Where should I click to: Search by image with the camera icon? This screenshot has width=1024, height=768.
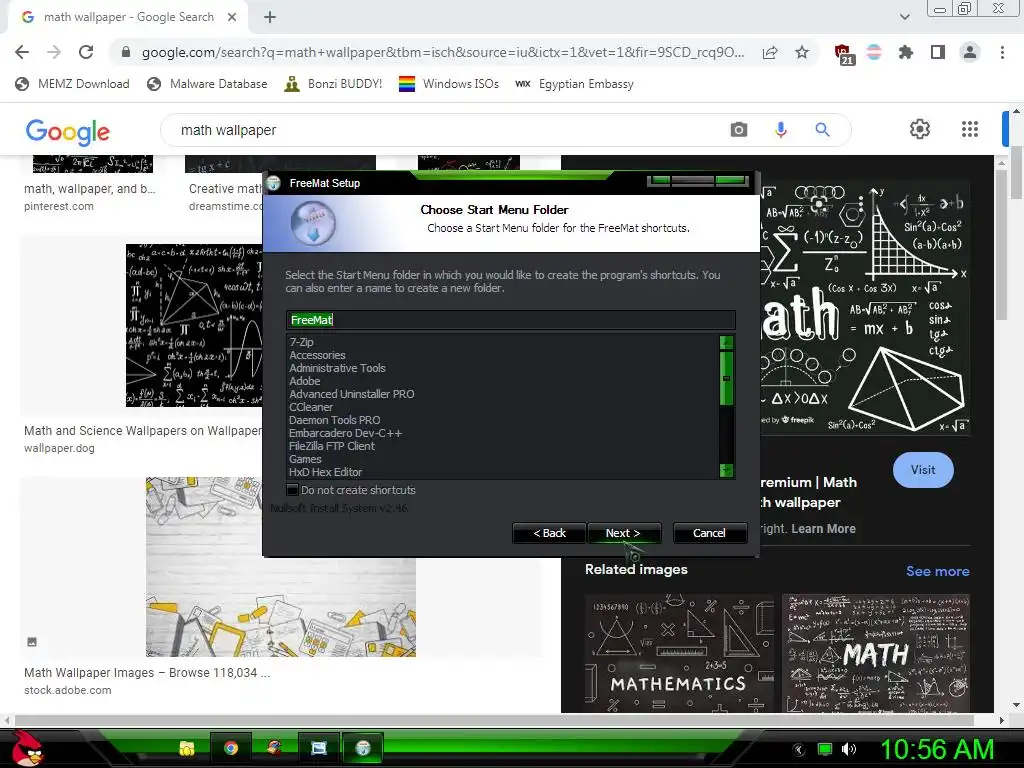click(739, 130)
